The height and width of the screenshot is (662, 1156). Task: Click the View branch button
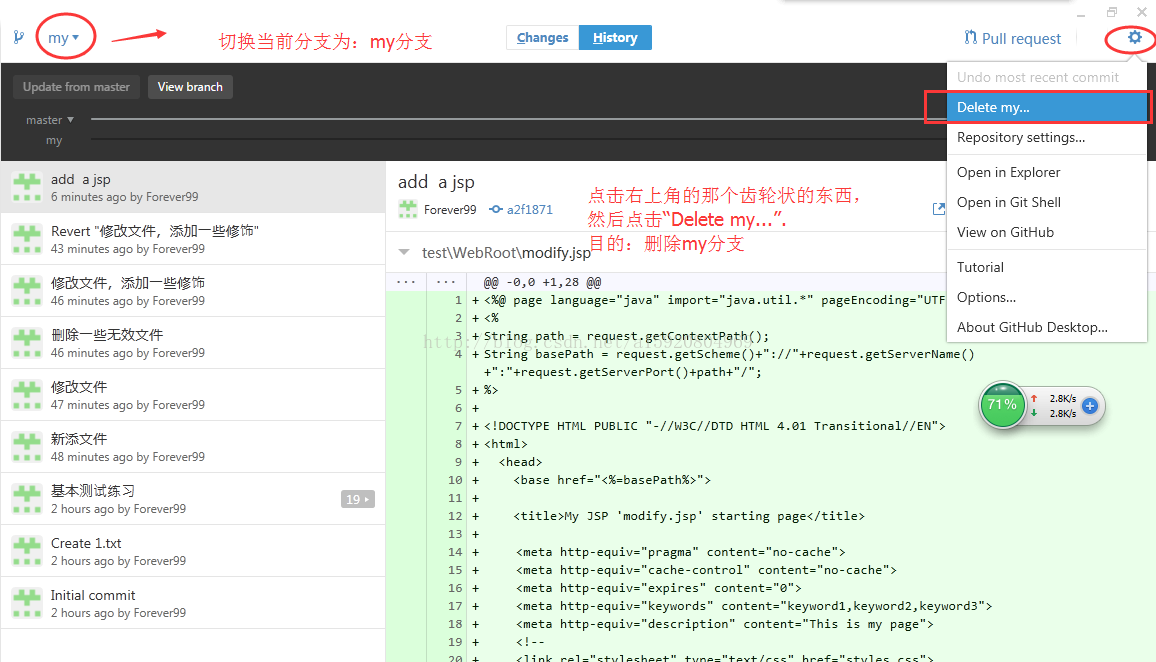190,87
